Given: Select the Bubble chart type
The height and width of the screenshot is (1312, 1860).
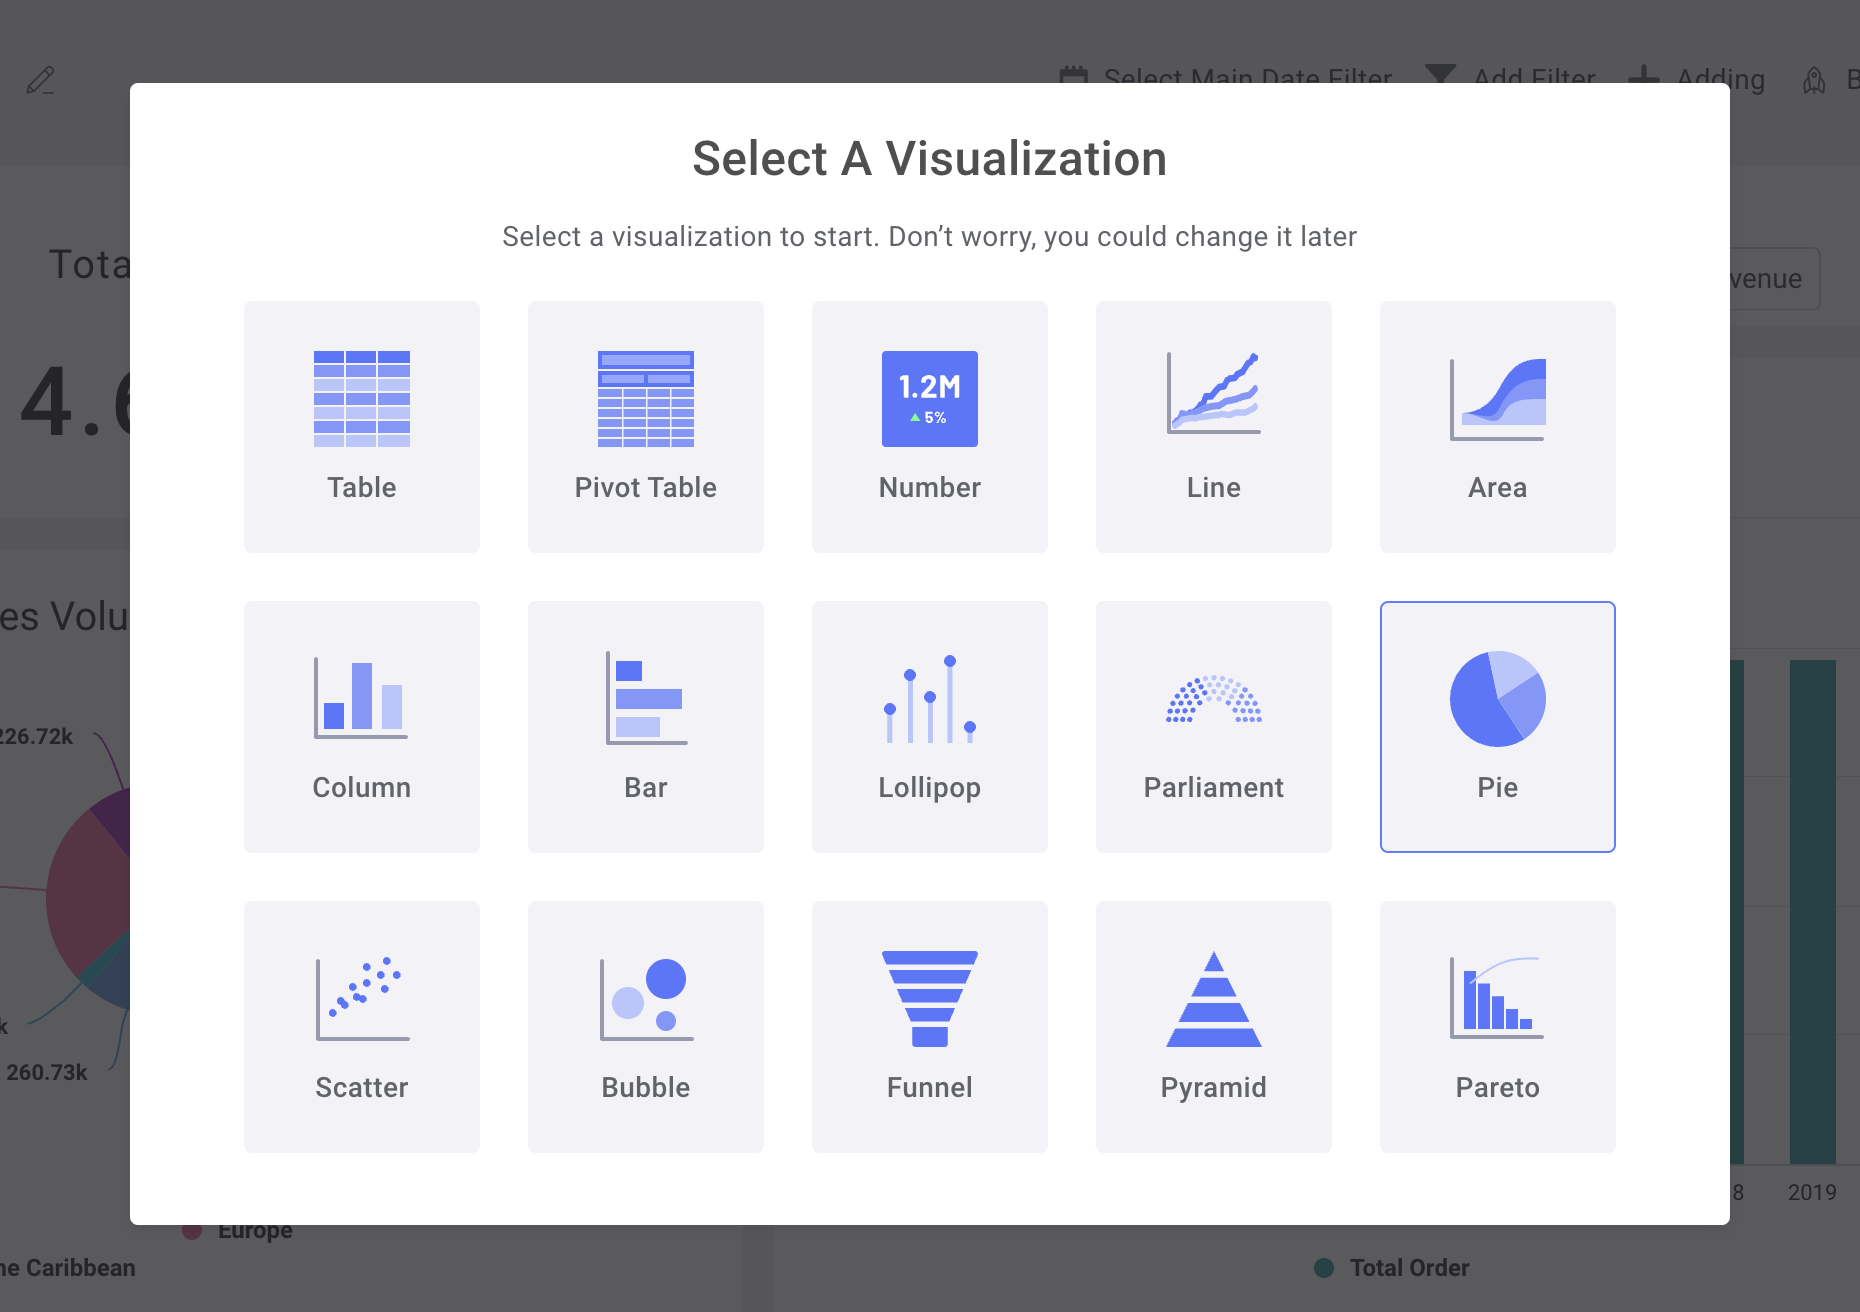Looking at the screenshot, I should point(646,1027).
